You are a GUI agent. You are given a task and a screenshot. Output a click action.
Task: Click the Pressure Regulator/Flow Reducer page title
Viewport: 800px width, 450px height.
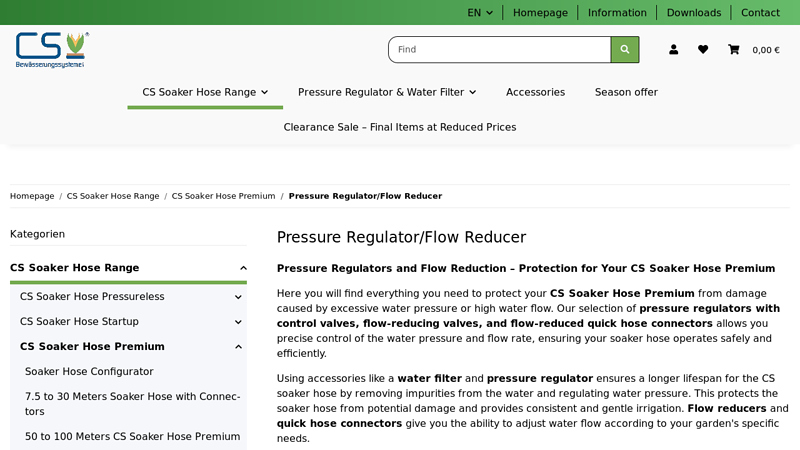pos(401,237)
